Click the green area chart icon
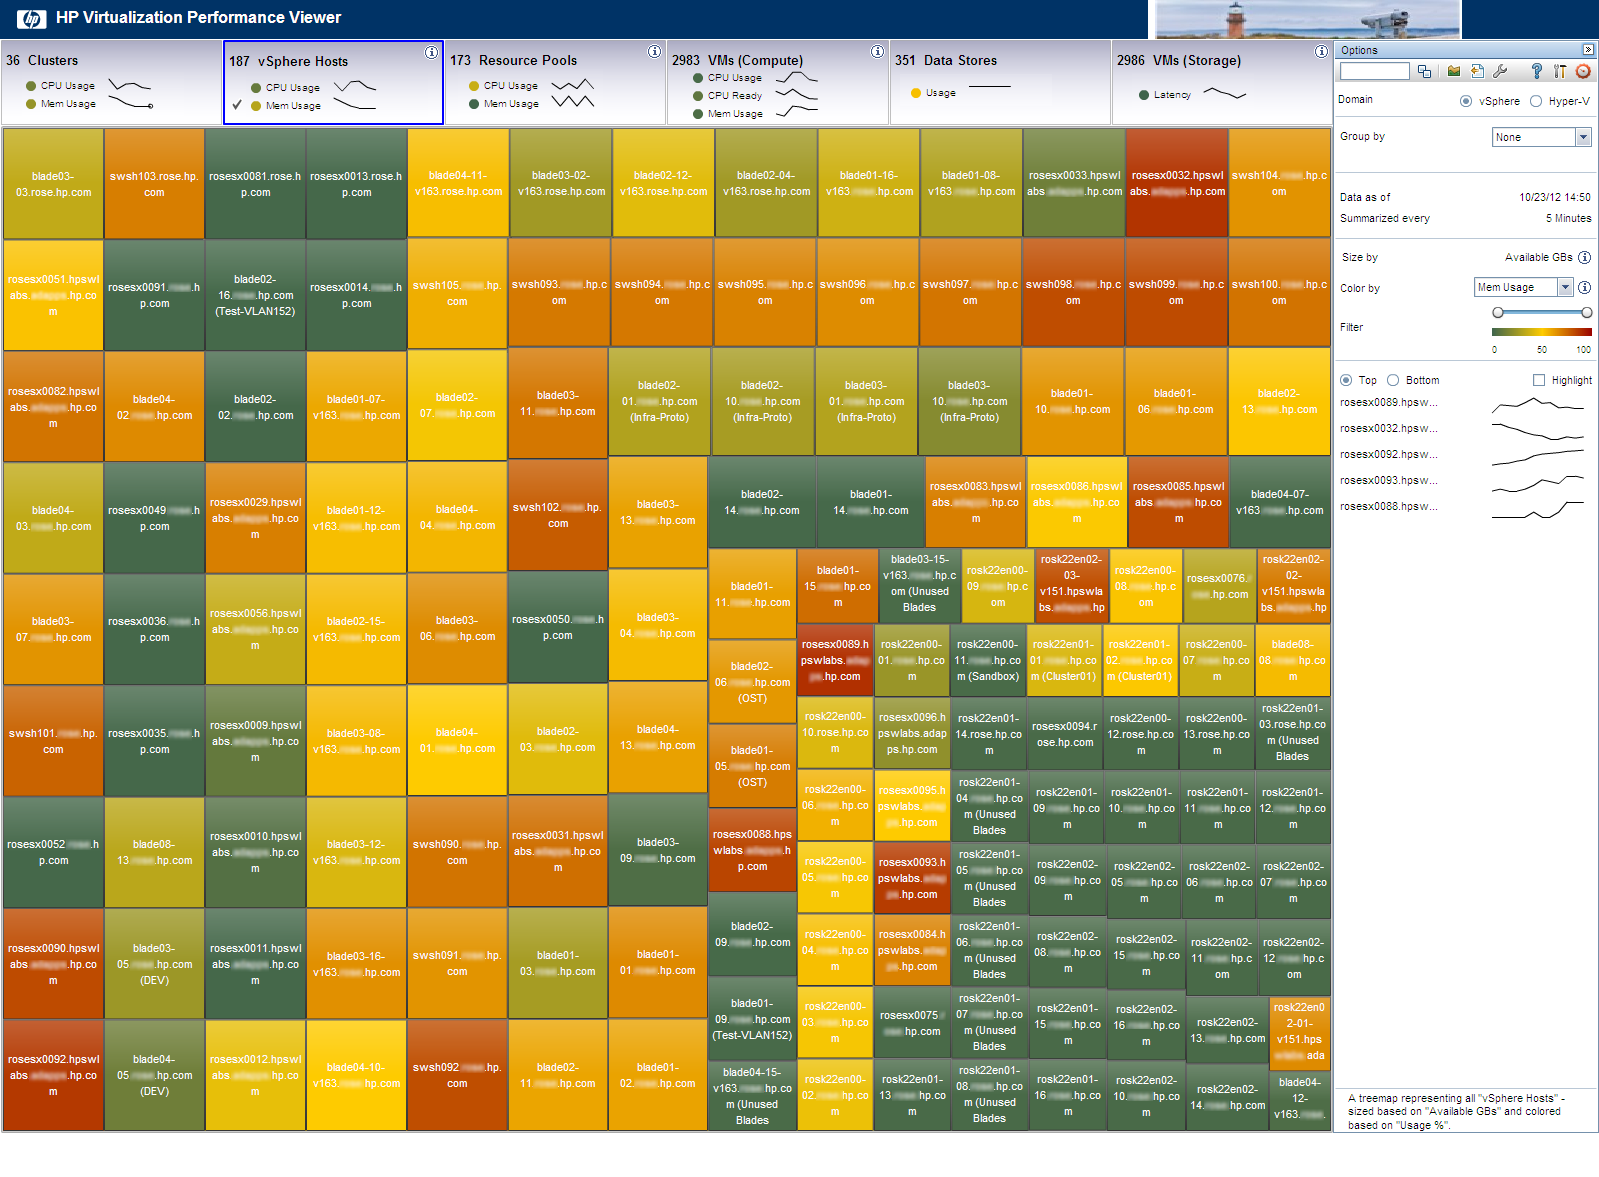 (x=1453, y=71)
